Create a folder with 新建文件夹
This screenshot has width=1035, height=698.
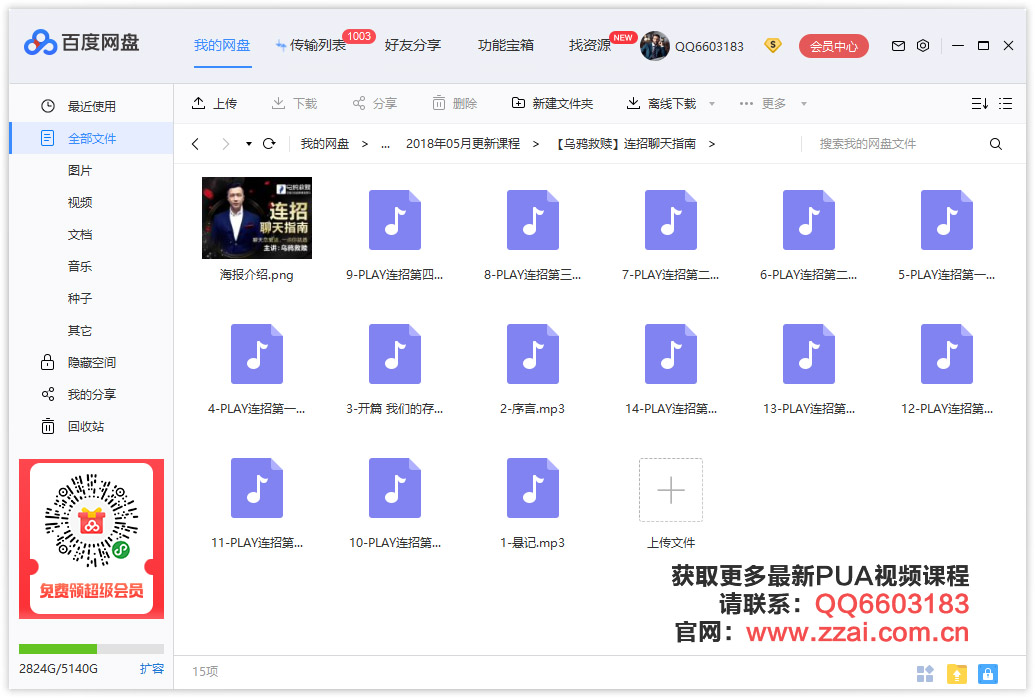pyautogui.click(x=552, y=104)
